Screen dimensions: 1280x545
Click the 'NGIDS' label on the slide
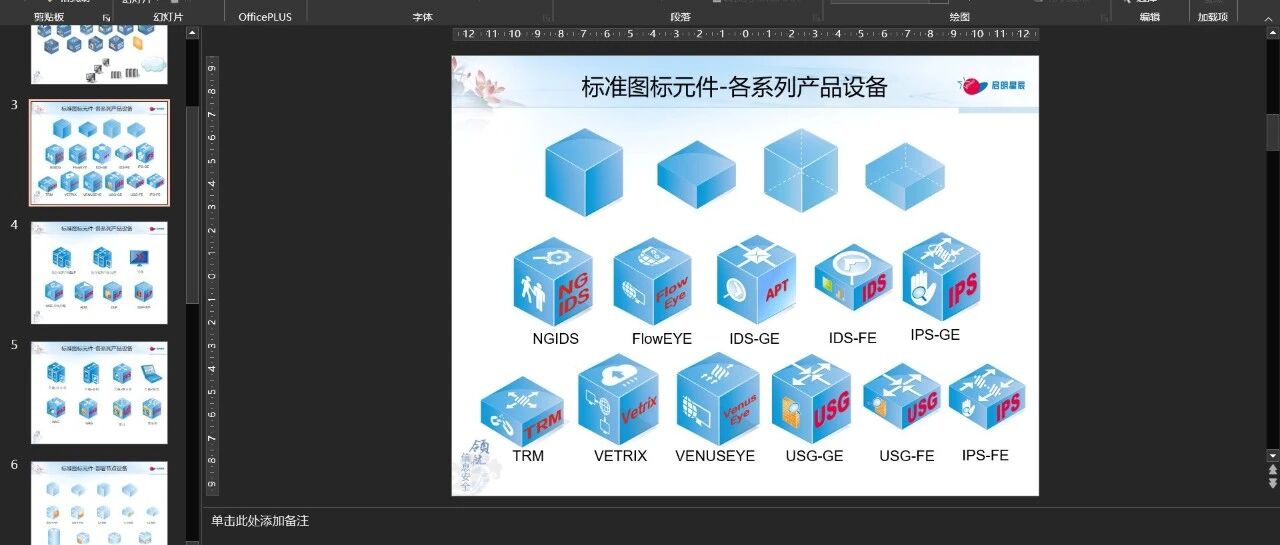[555, 338]
